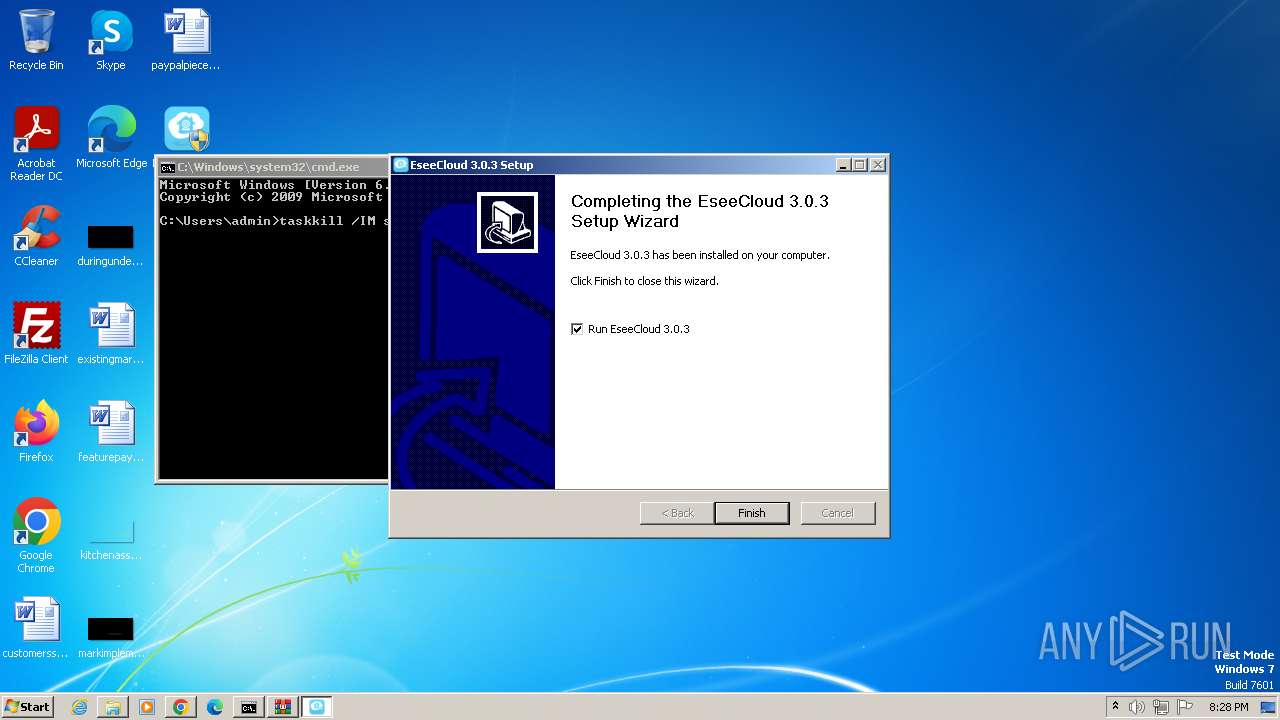The height and width of the screenshot is (720, 1280).
Task: Open Skype desktop shortcut
Action: 111,40
